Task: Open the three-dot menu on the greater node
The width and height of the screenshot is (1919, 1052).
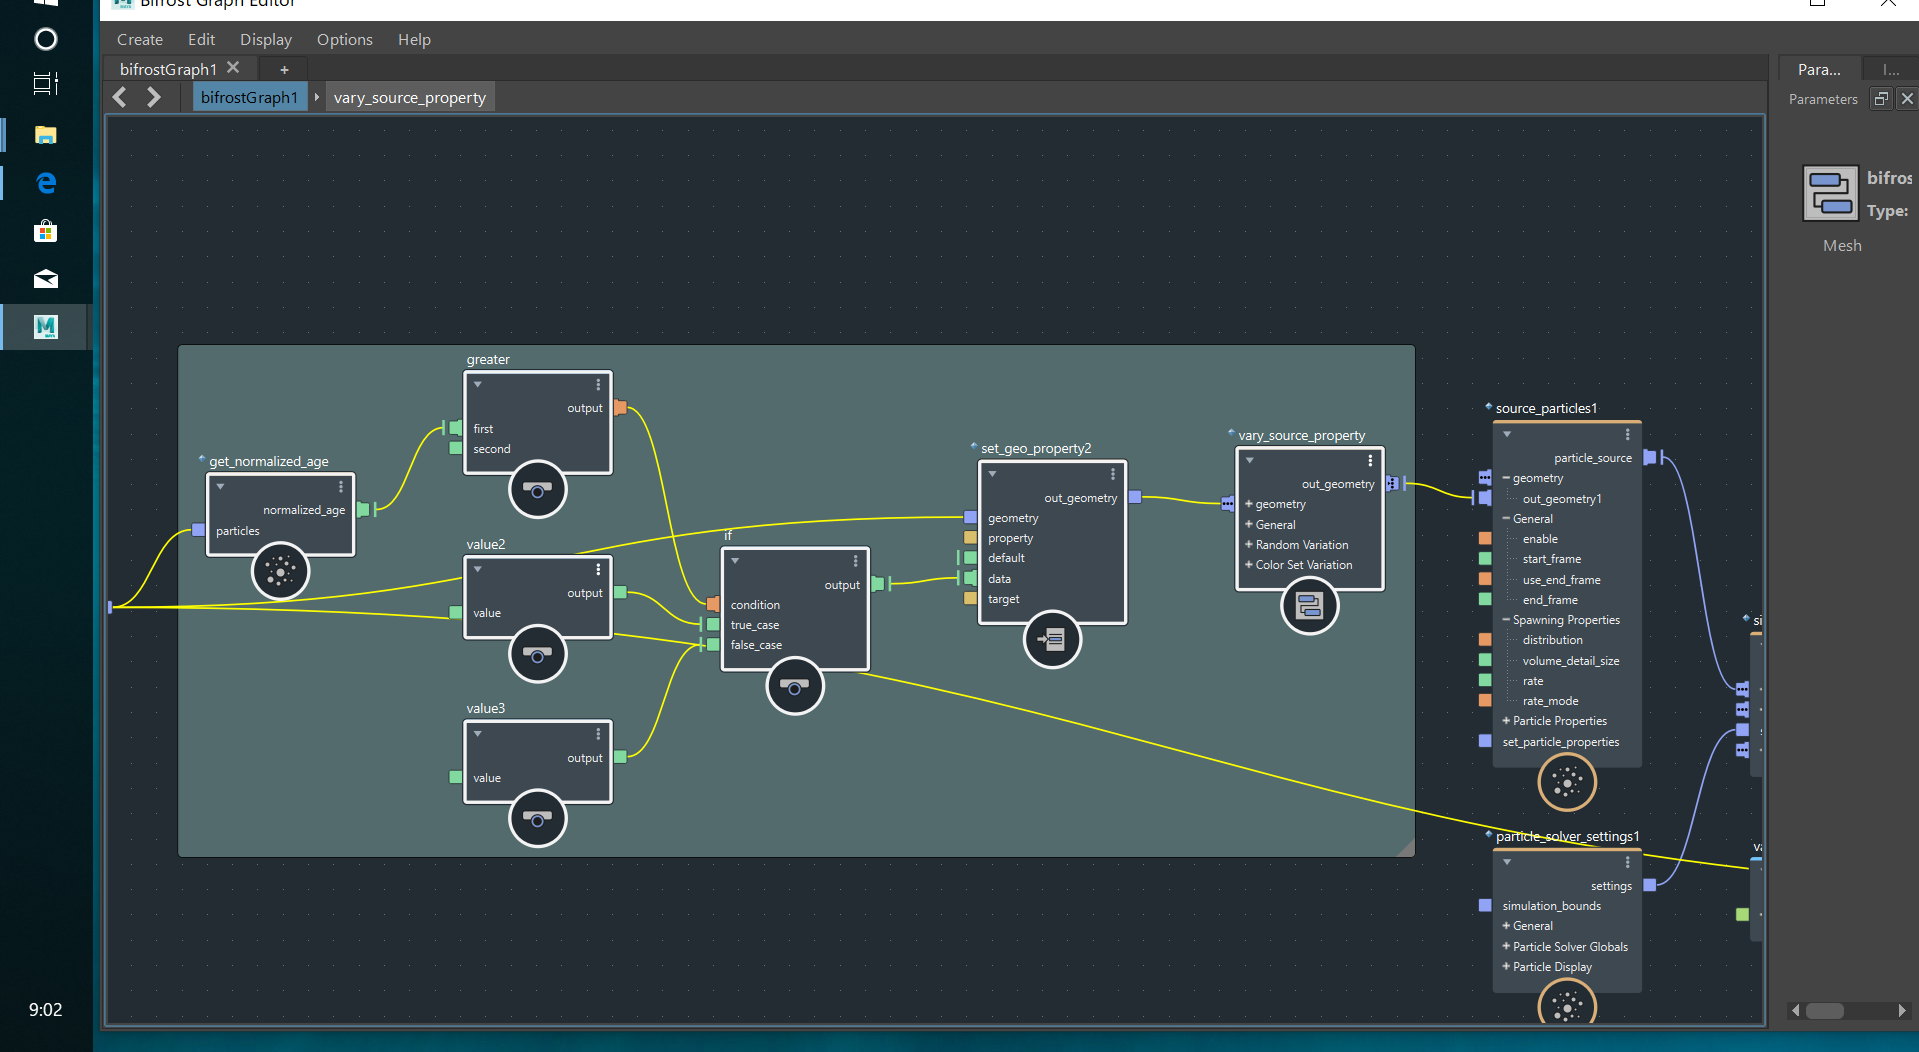Action: pos(598,384)
